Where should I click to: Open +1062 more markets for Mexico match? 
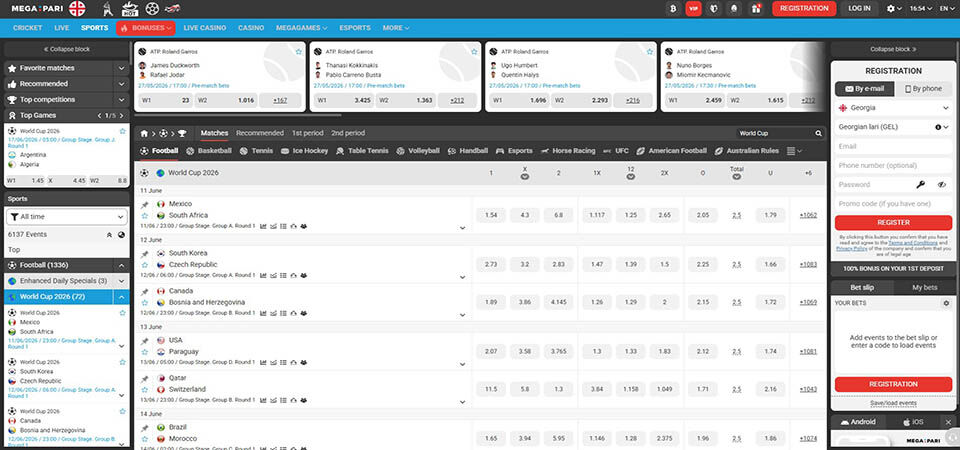tap(808, 216)
